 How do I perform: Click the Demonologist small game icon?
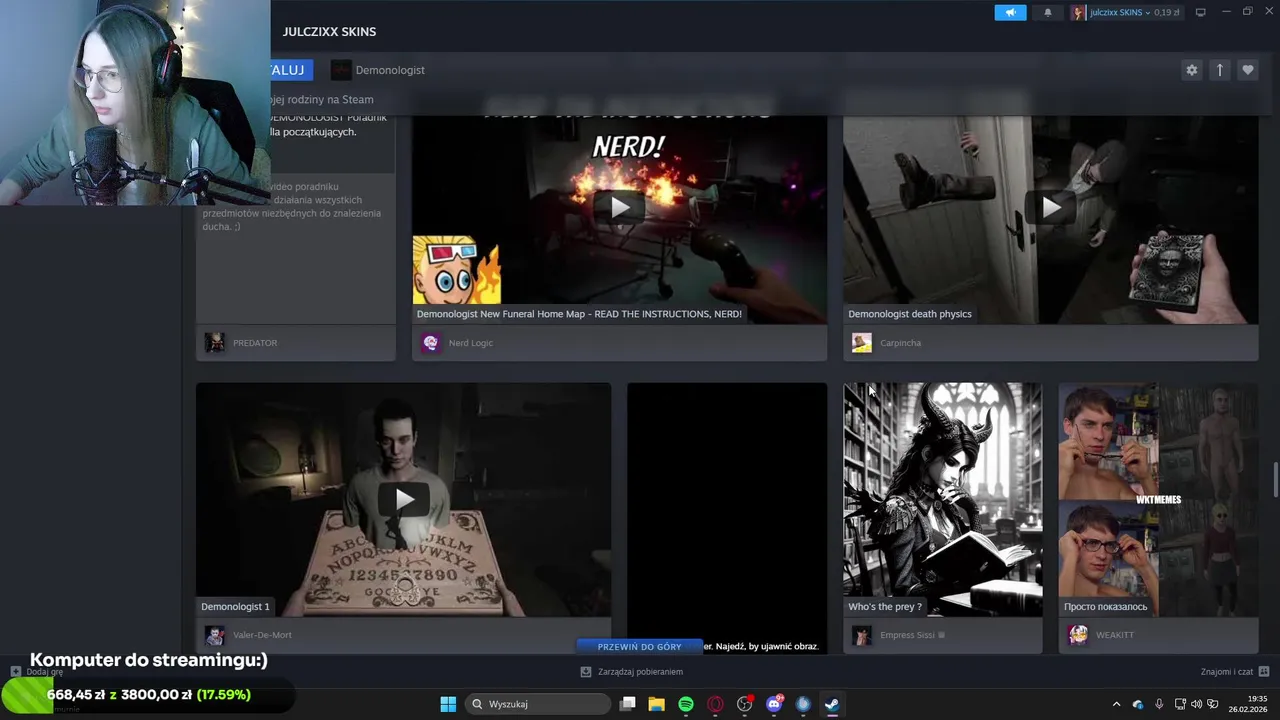[341, 70]
